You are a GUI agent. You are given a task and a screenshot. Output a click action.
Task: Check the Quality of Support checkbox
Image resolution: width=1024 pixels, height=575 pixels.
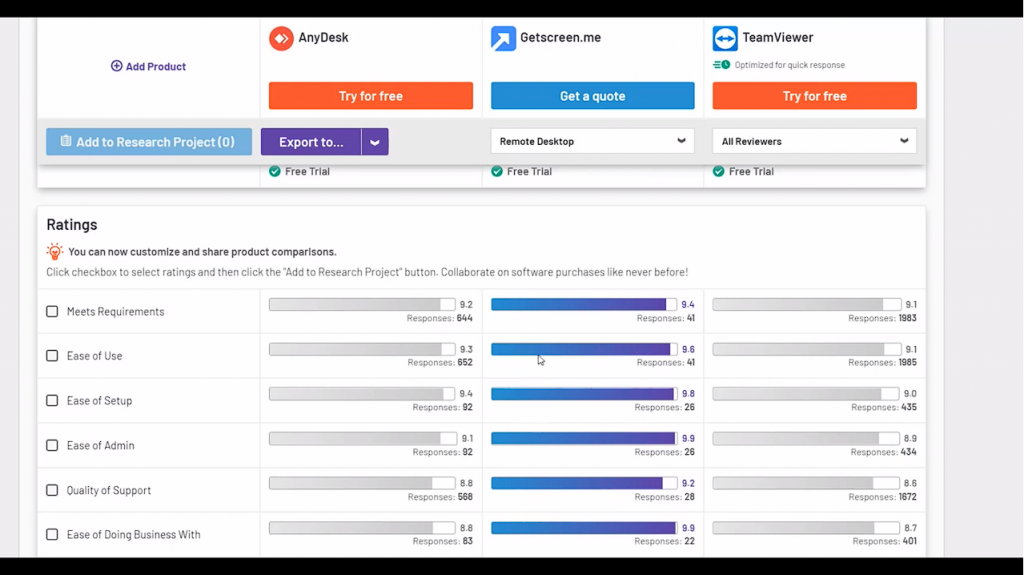coord(52,490)
